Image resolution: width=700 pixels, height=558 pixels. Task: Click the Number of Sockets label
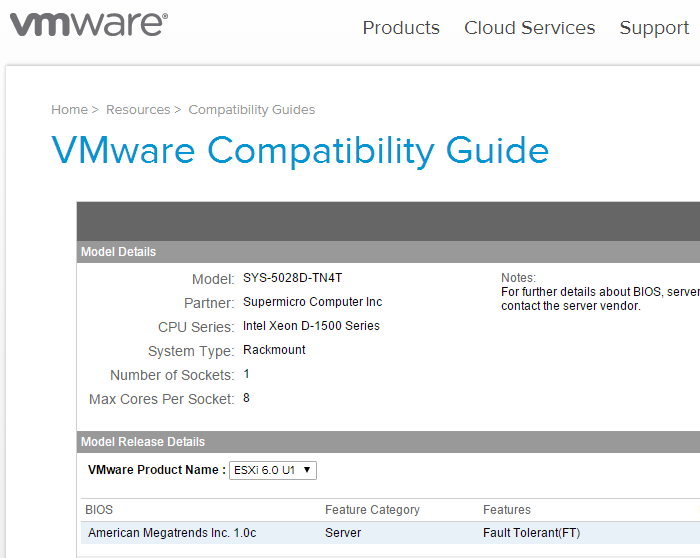tap(172, 375)
